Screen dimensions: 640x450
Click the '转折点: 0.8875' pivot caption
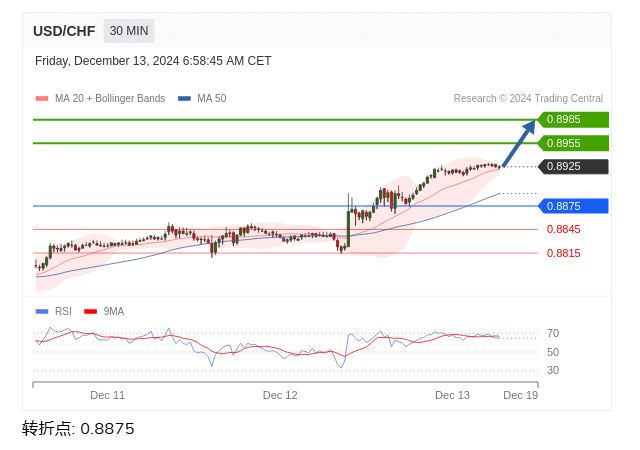click(78, 429)
